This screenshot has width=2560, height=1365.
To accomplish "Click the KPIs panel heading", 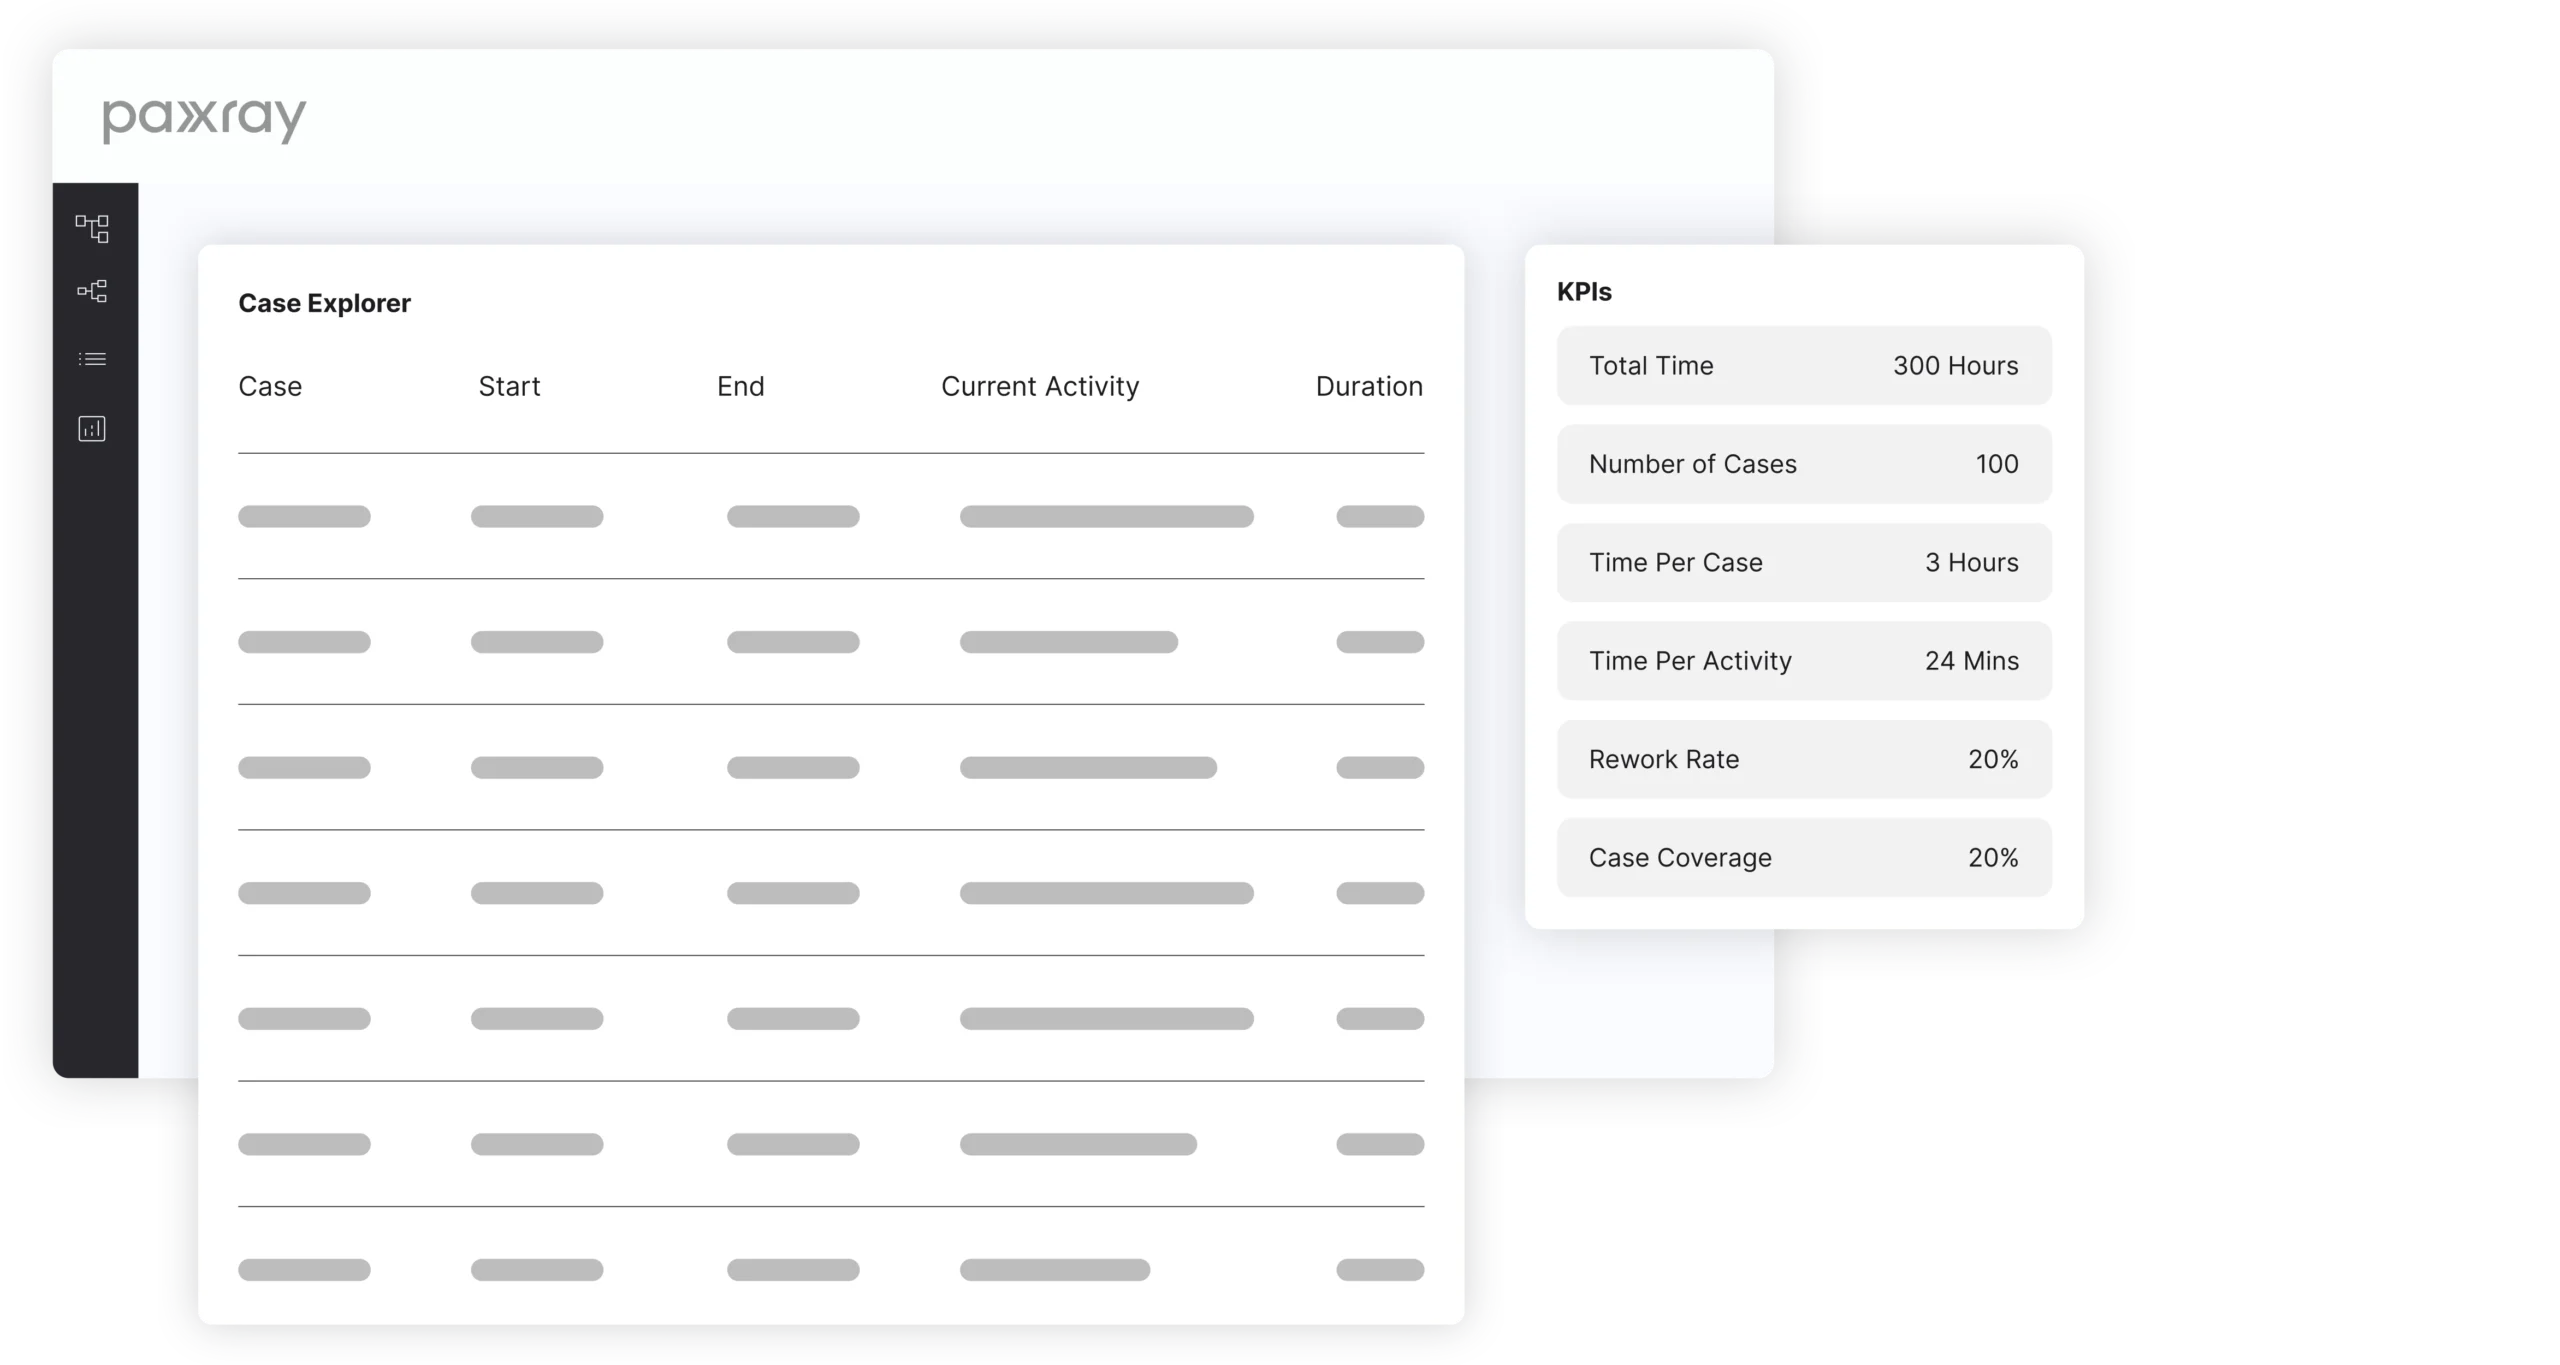I will pos(1584,292).
